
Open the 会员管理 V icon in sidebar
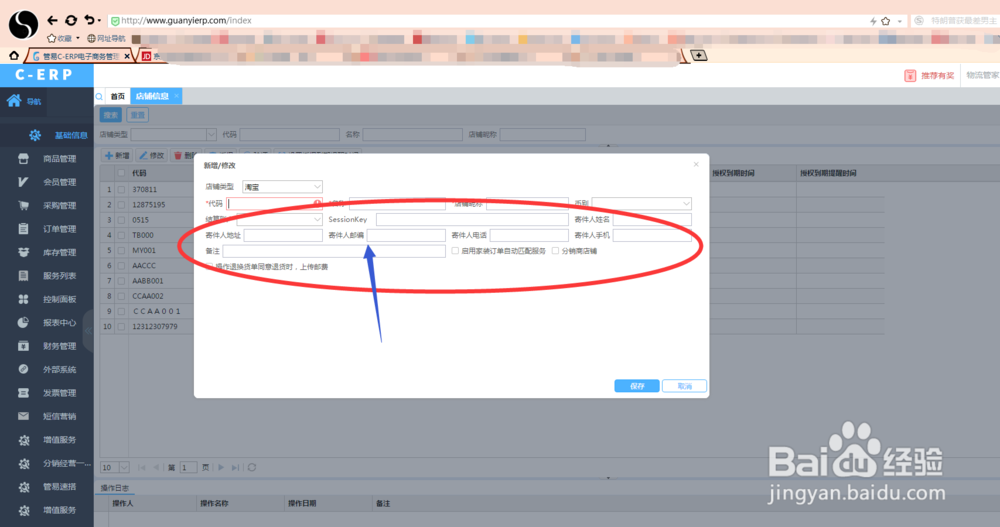point(24,182)
